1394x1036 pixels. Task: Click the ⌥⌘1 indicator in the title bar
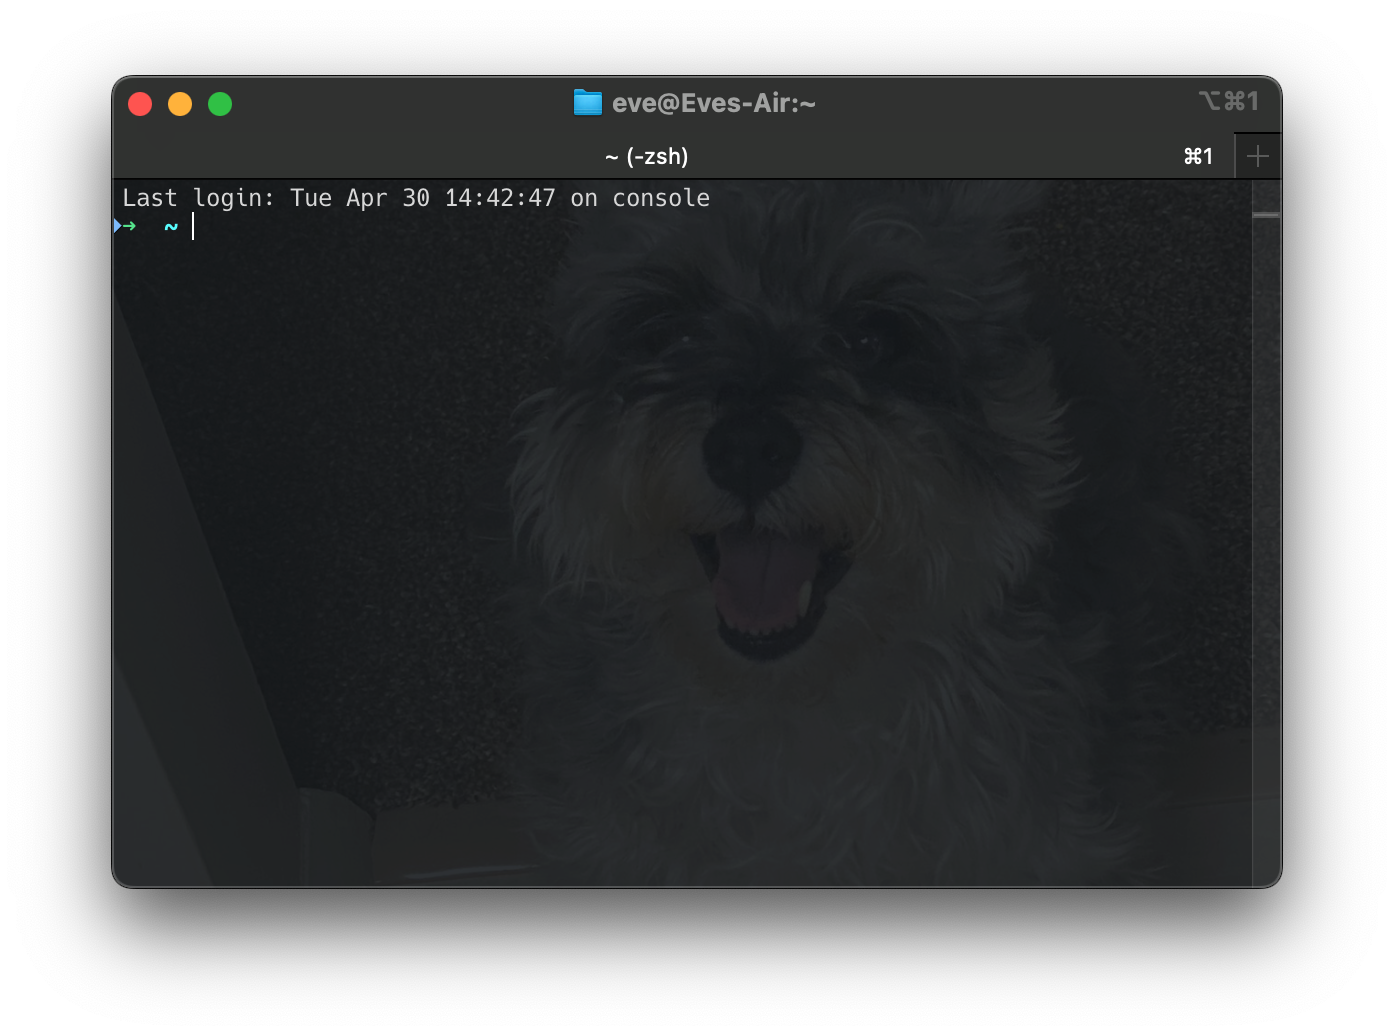1229,100
